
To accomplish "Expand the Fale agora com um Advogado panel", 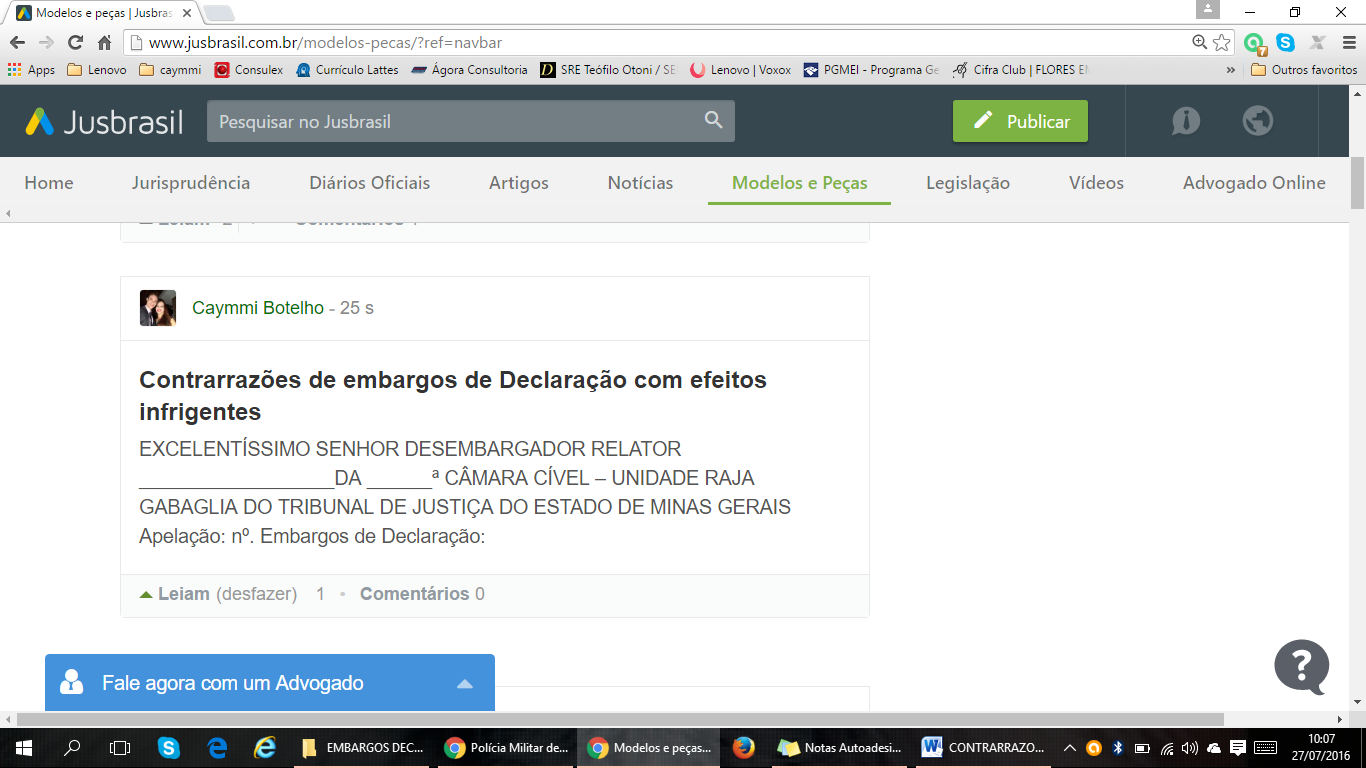I will [x=464, y=684].
